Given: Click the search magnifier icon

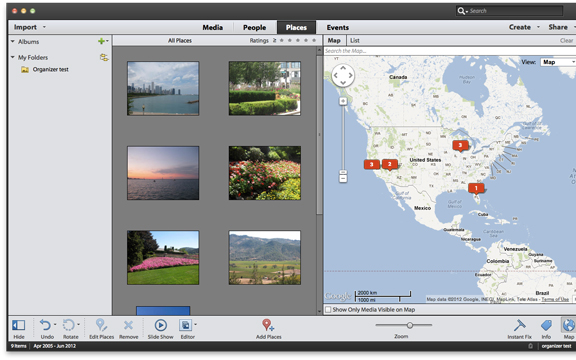Looking at the screenshot, I should coord(461,11).
